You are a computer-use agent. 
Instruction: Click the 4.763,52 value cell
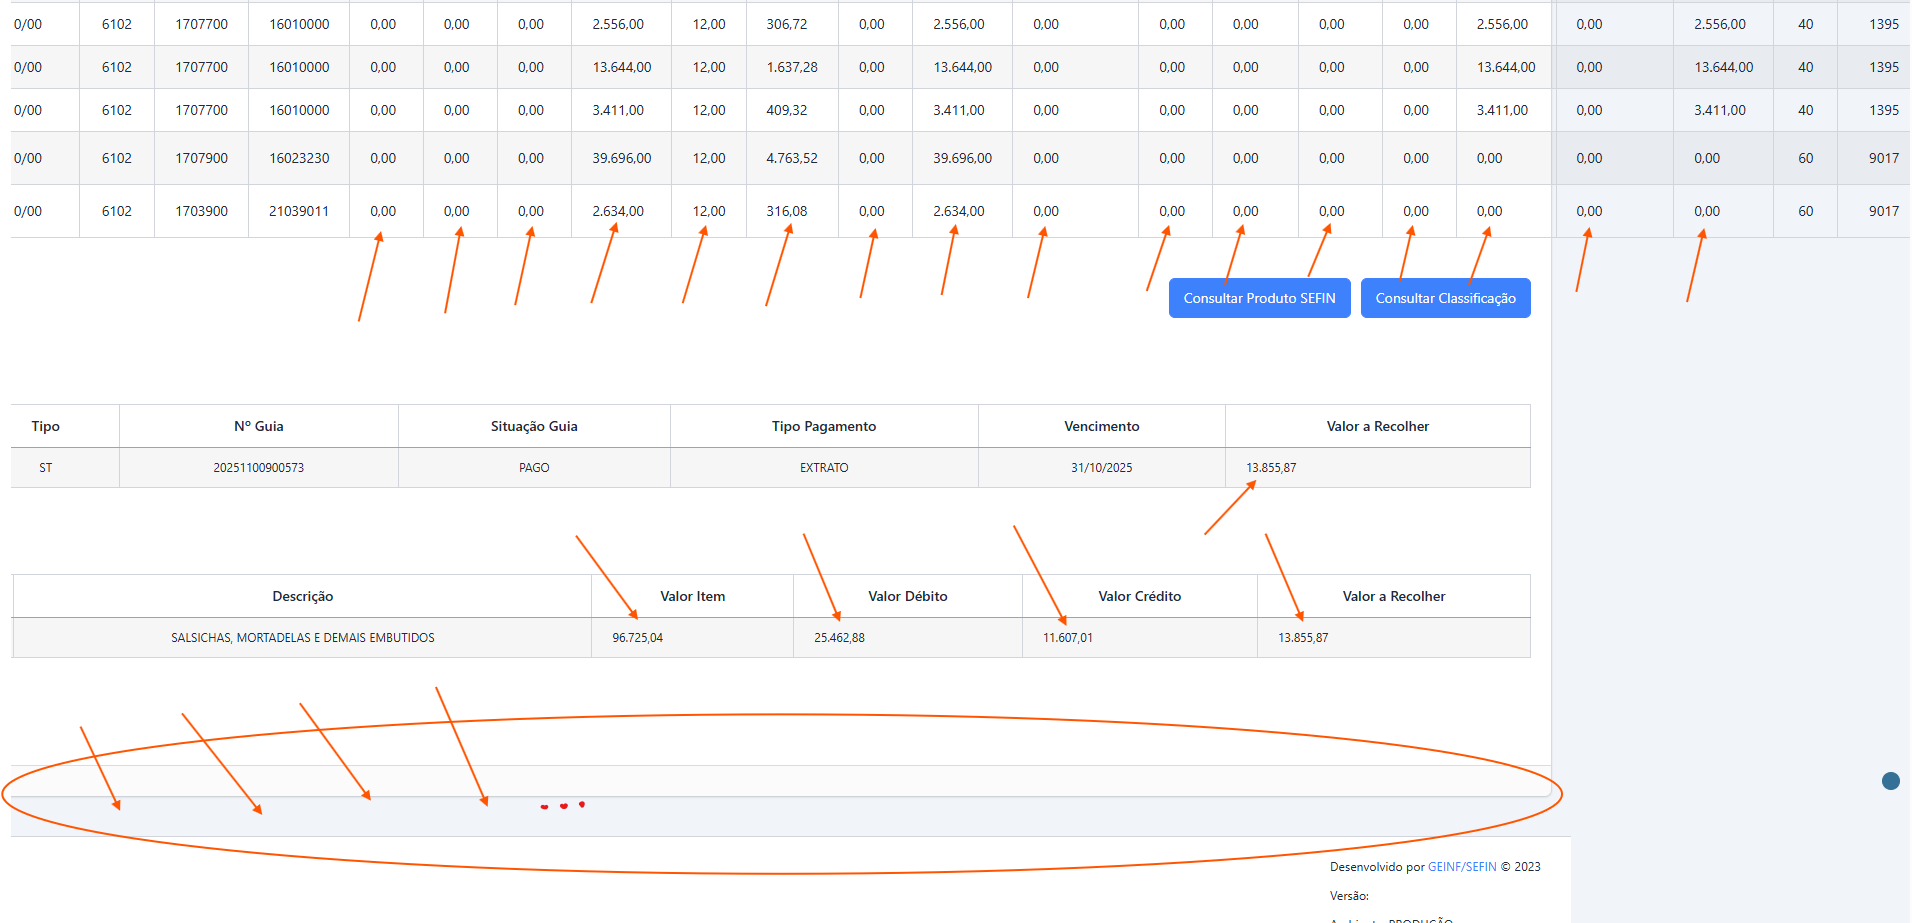(791, 158)
